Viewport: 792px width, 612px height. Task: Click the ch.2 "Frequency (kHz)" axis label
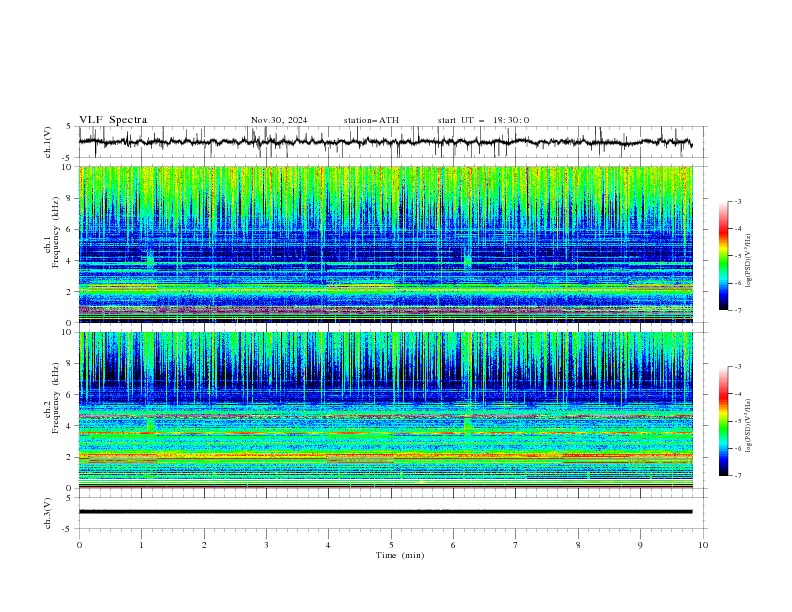[x=56, y=398]
